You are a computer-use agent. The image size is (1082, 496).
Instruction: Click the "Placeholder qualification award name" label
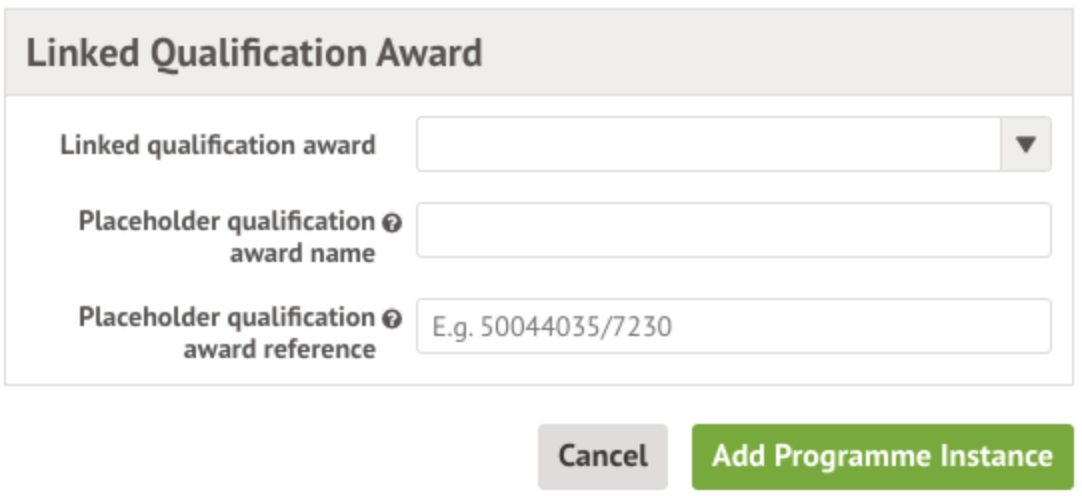[x=227, y=237]
